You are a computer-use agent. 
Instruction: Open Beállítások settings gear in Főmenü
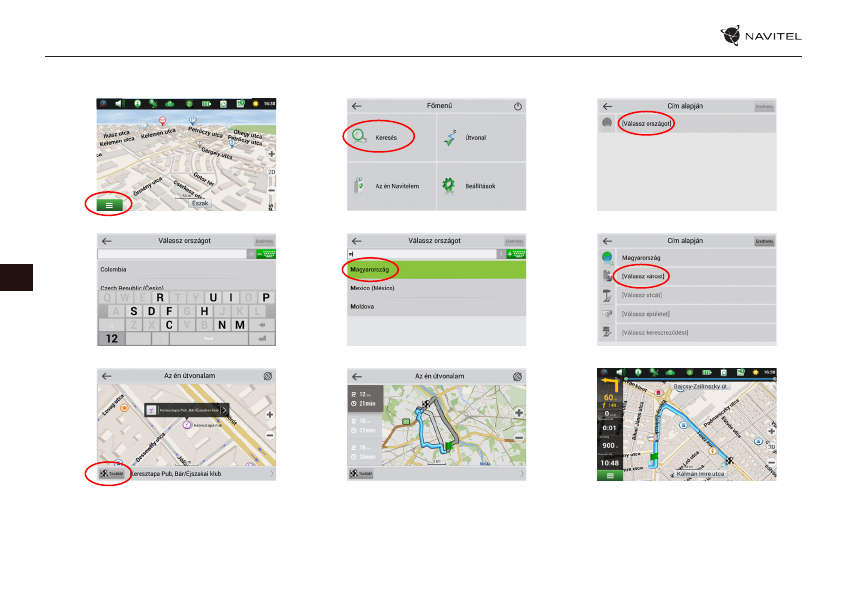click(450, 185)
